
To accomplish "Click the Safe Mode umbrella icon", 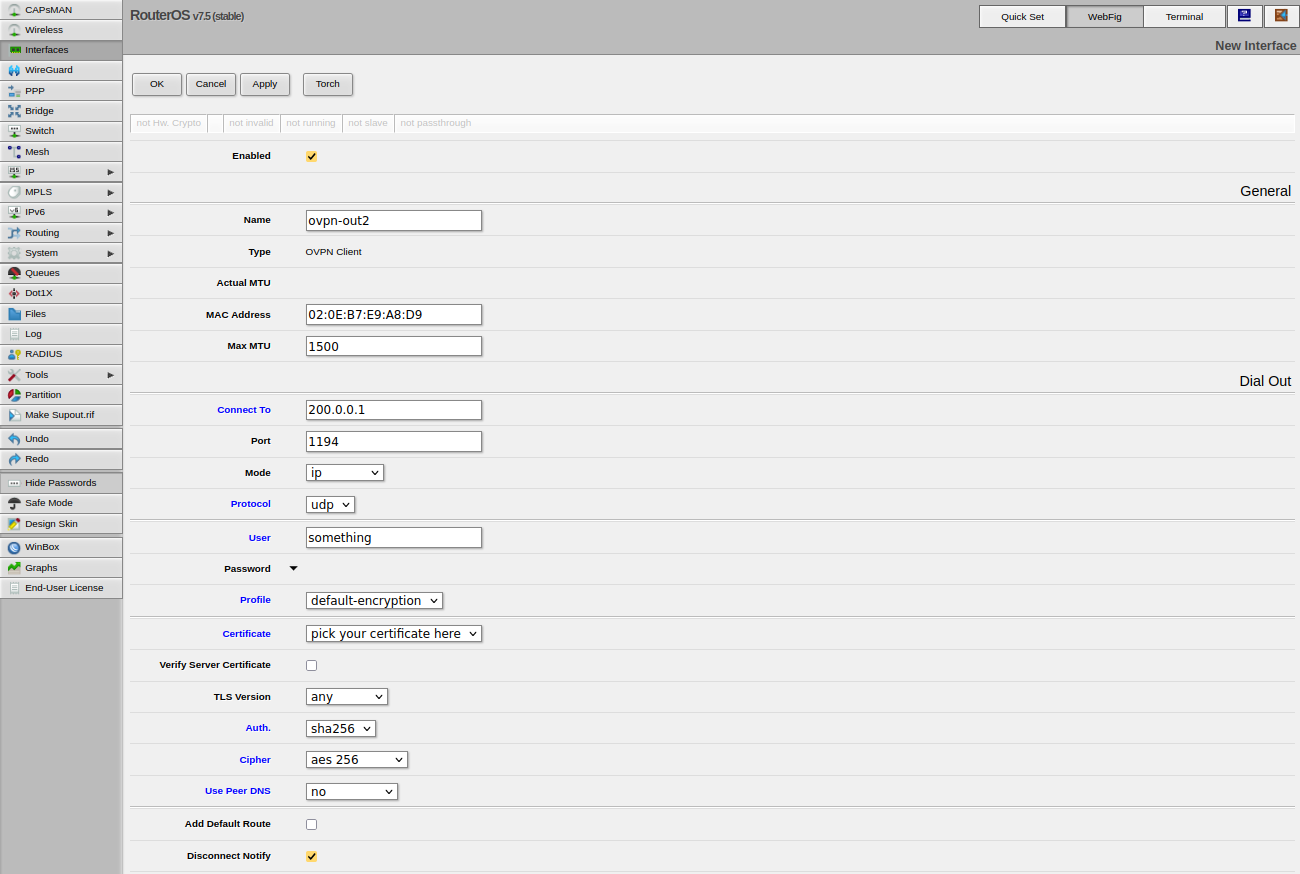I will coord(14,503).
